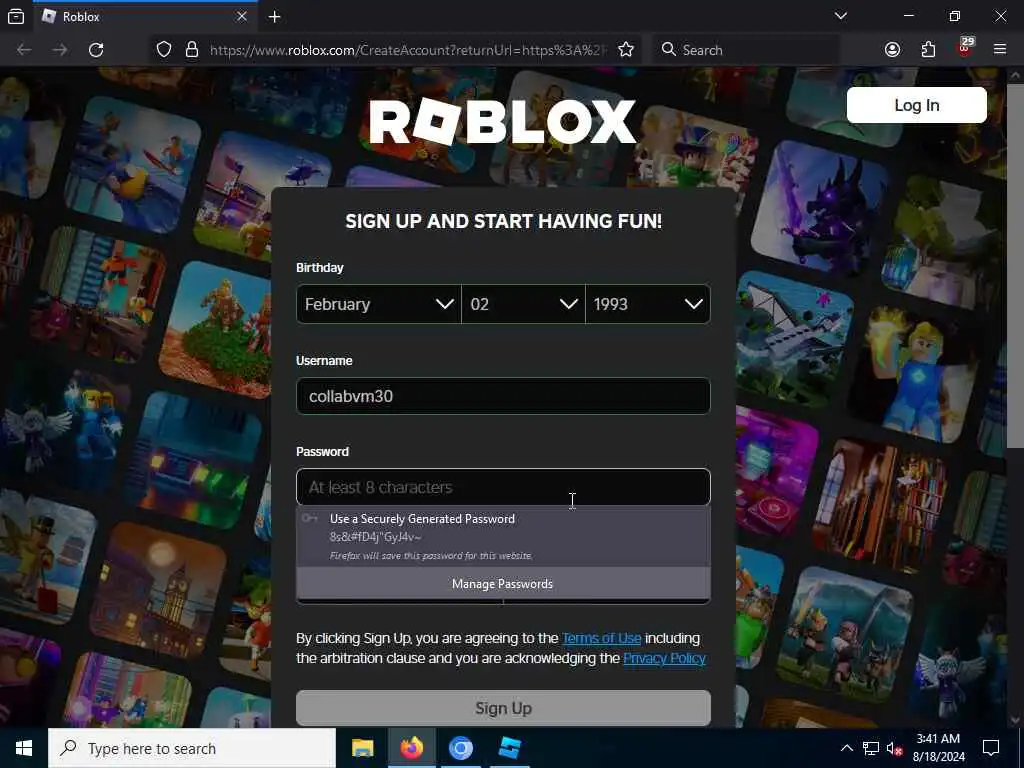
Task: Switch to Firefox in the taskbar
Action: pos(411,748)
